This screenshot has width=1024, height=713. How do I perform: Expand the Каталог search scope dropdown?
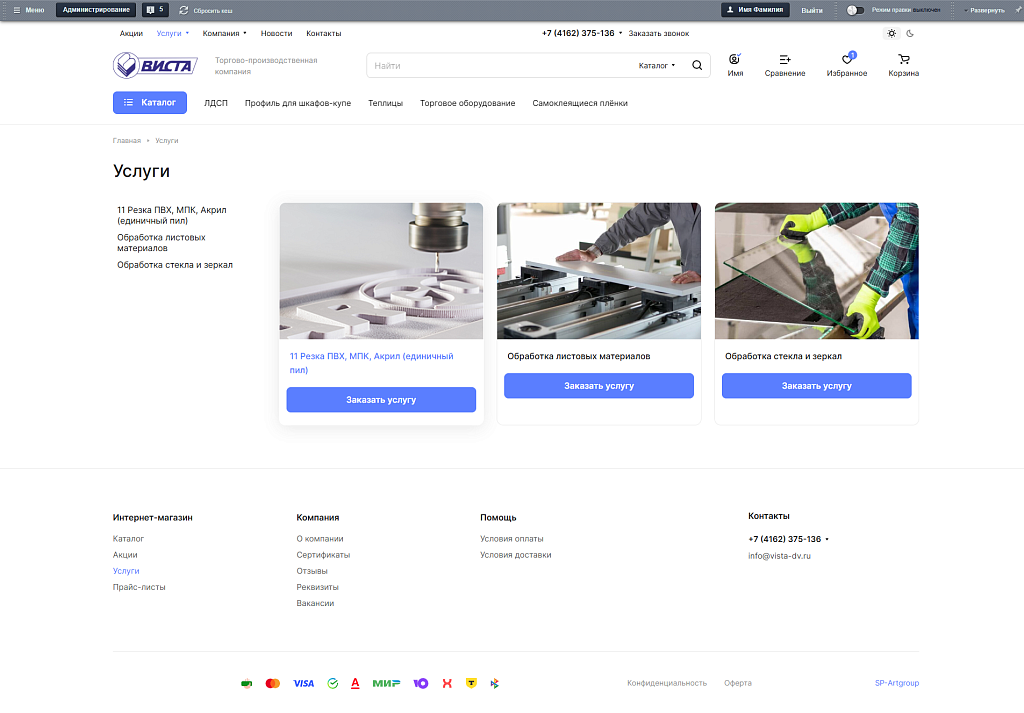(x=657, y=65)
